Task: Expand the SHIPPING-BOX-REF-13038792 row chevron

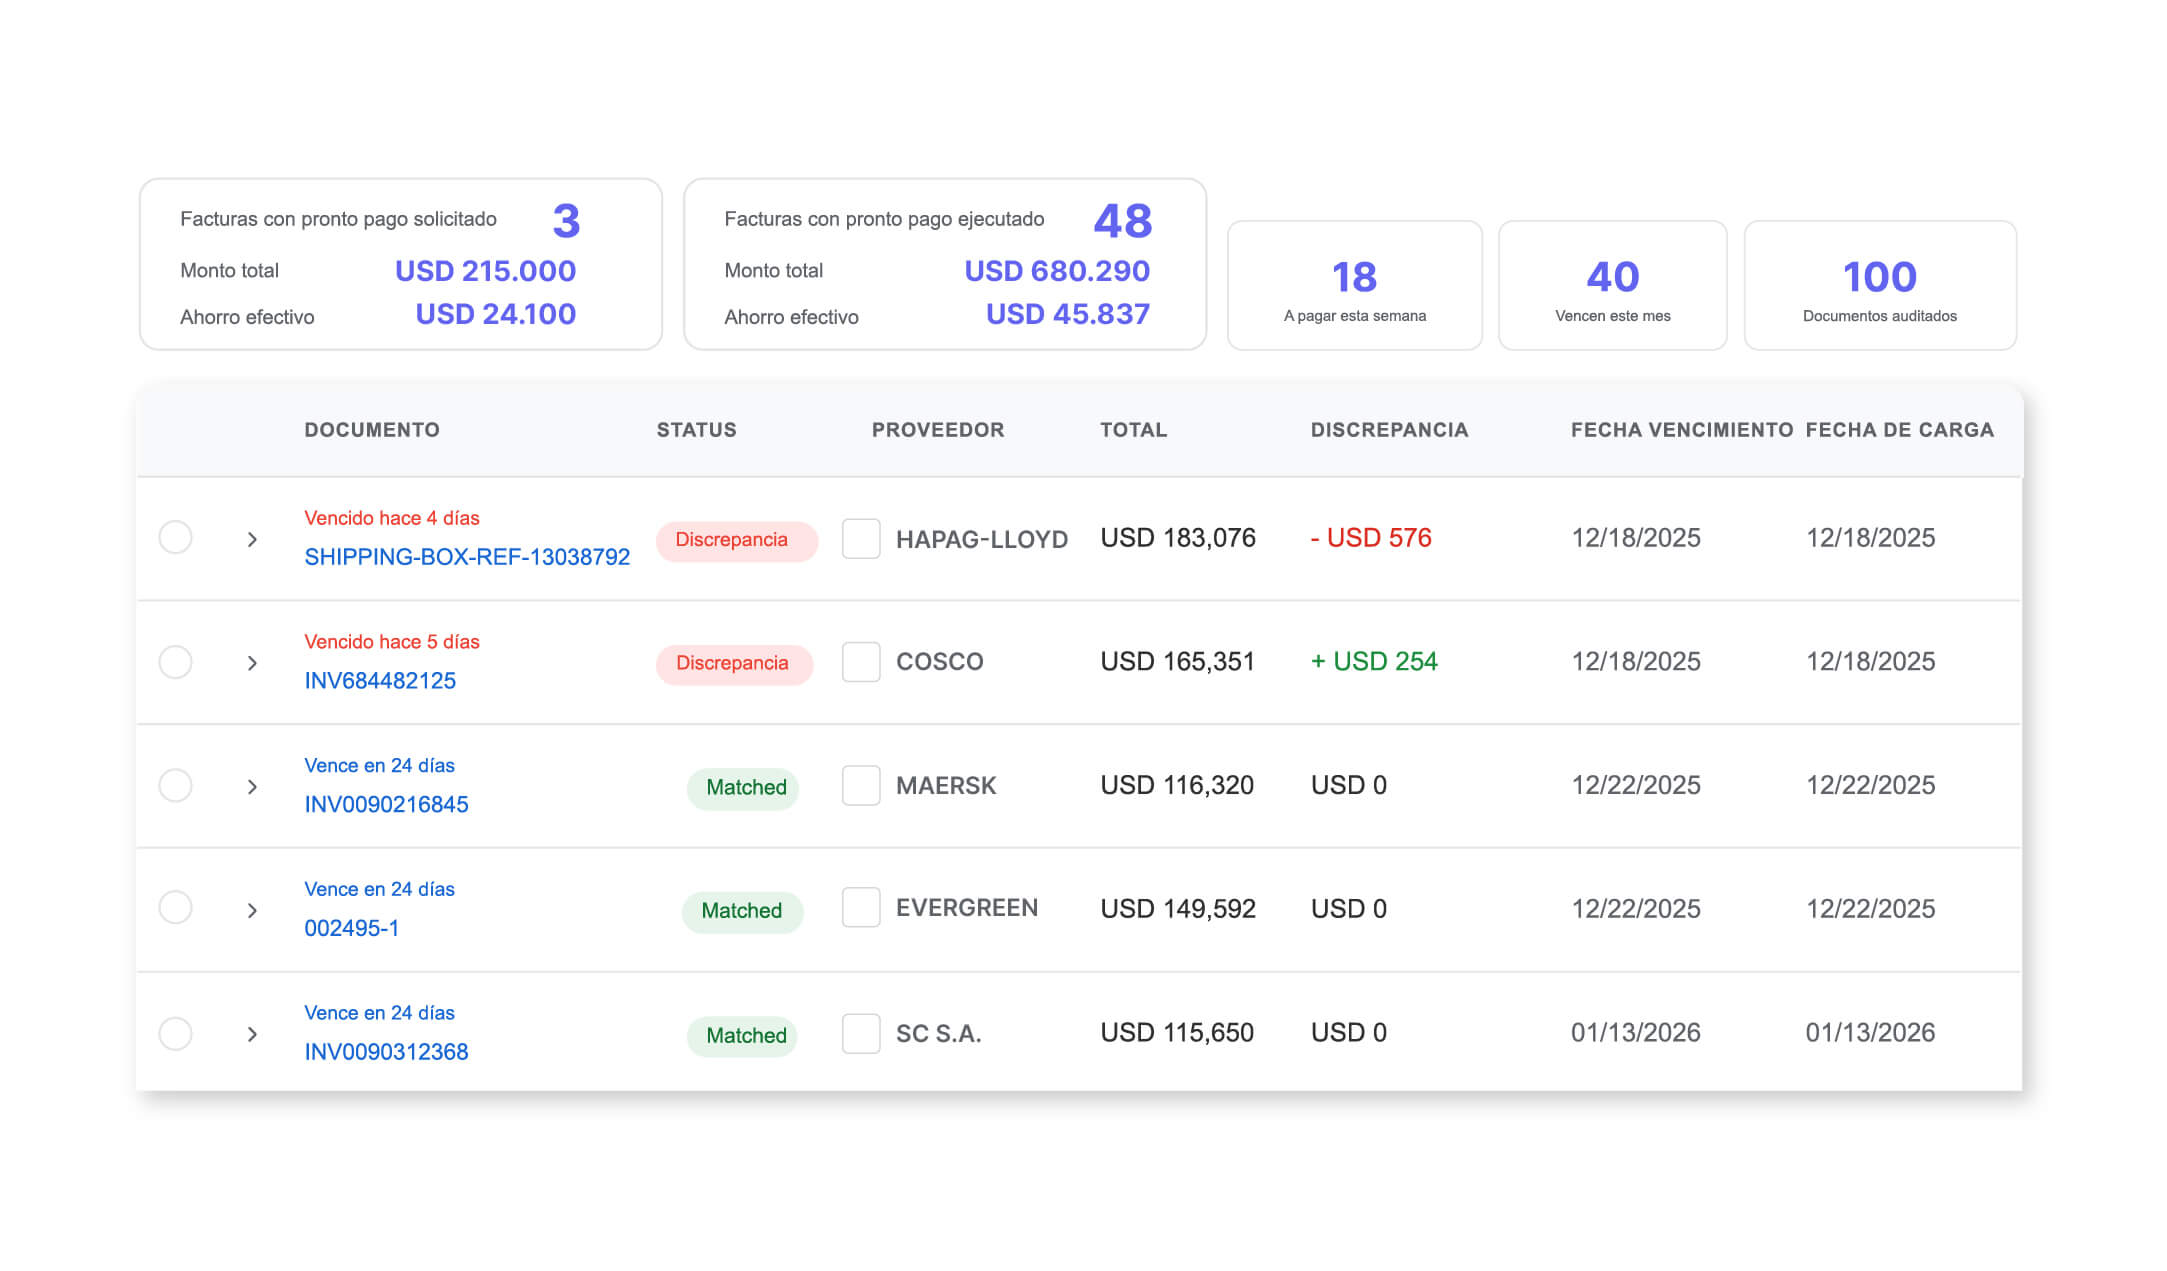Action: (x=252, y=540)
